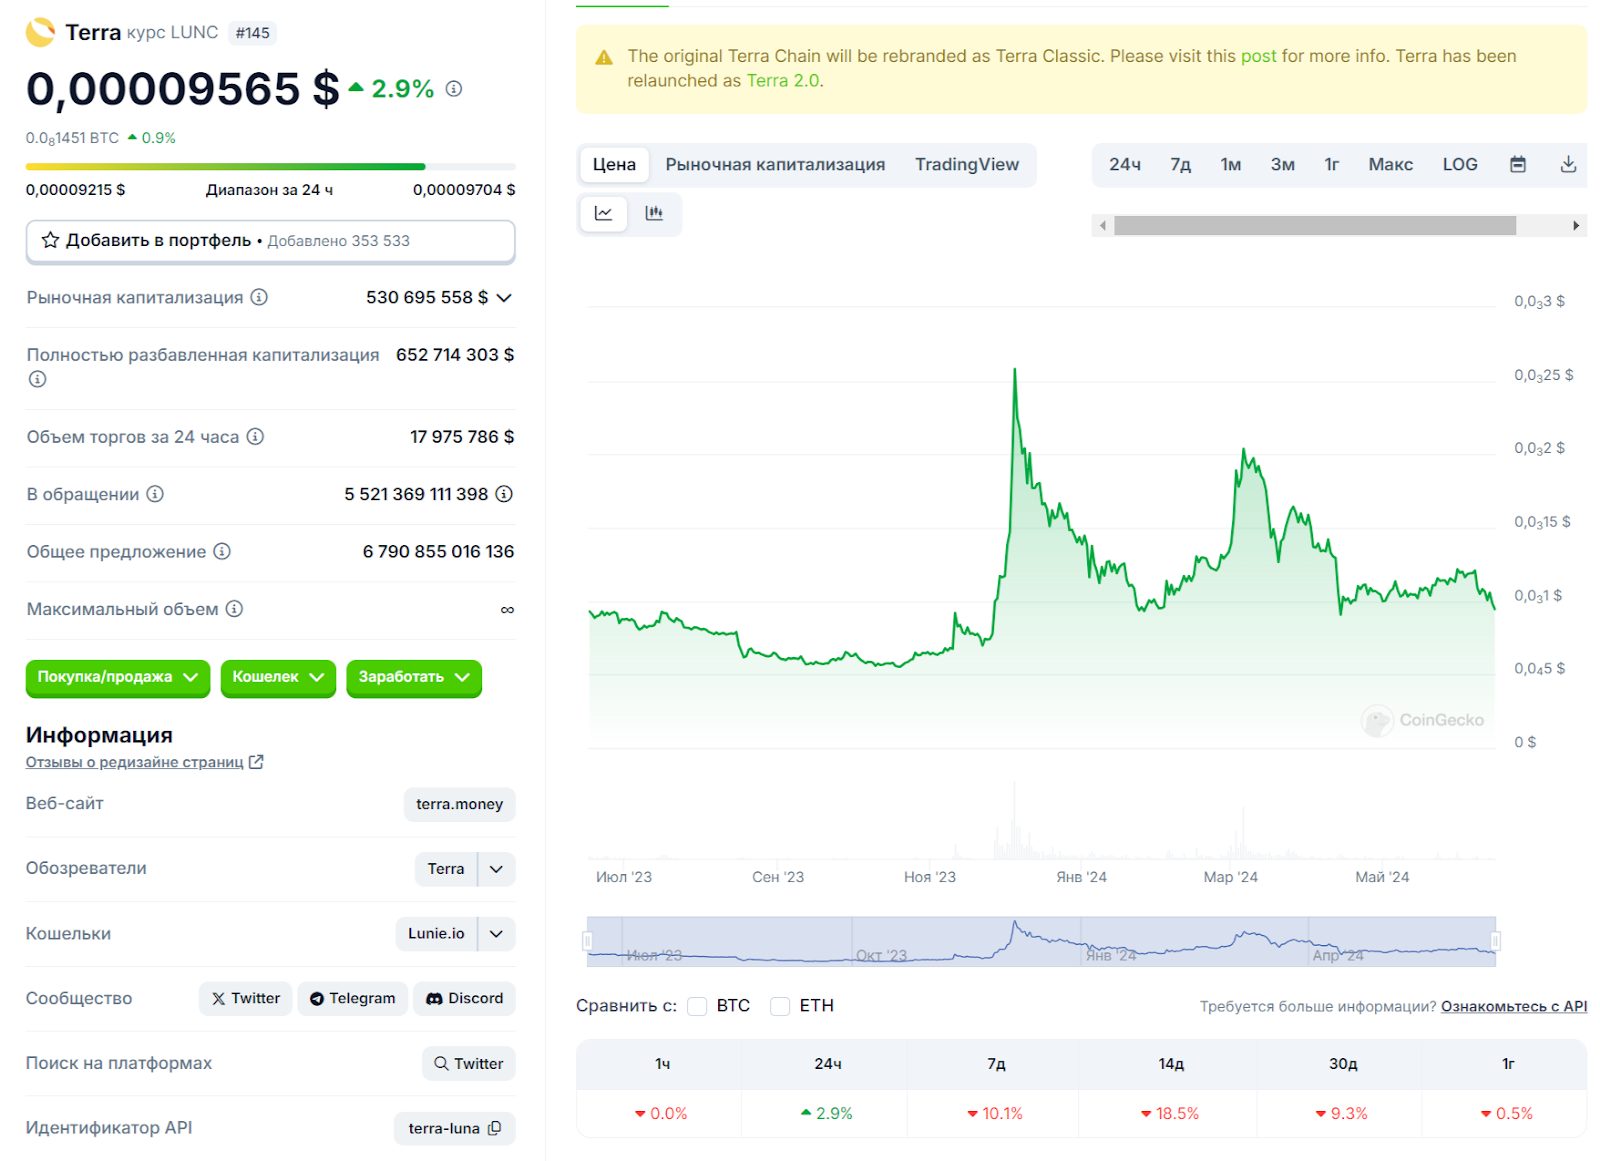Follow the 'post' link in the notice
Viewport: 1600px width, 1161px height.
[x=1258, y=56]
